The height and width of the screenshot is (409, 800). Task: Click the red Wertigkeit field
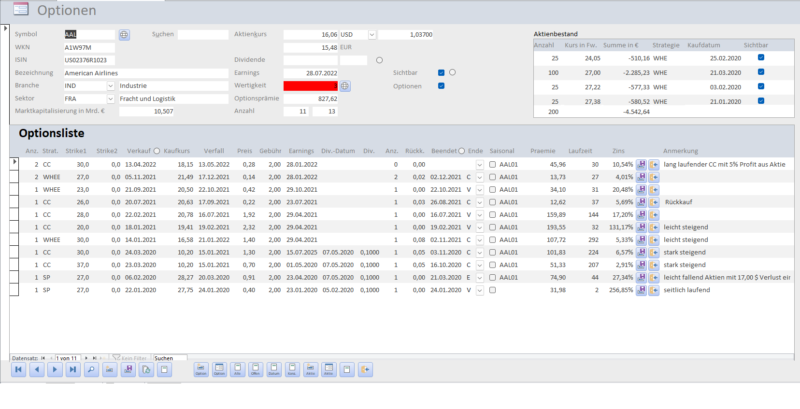click(x=310, y=86)
